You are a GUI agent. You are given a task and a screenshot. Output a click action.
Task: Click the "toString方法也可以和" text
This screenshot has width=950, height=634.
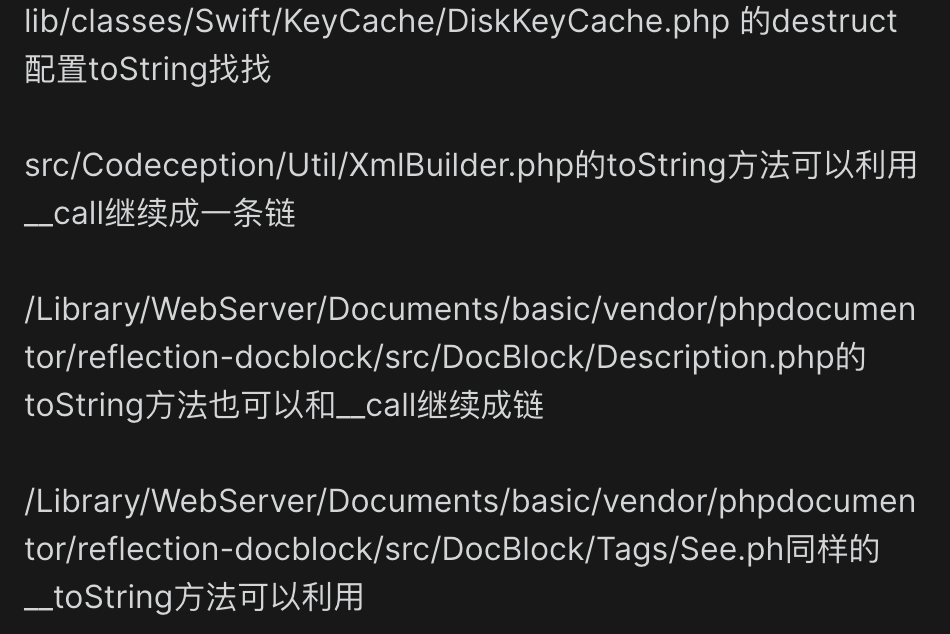pyautogui.click(x=180, y=406)
